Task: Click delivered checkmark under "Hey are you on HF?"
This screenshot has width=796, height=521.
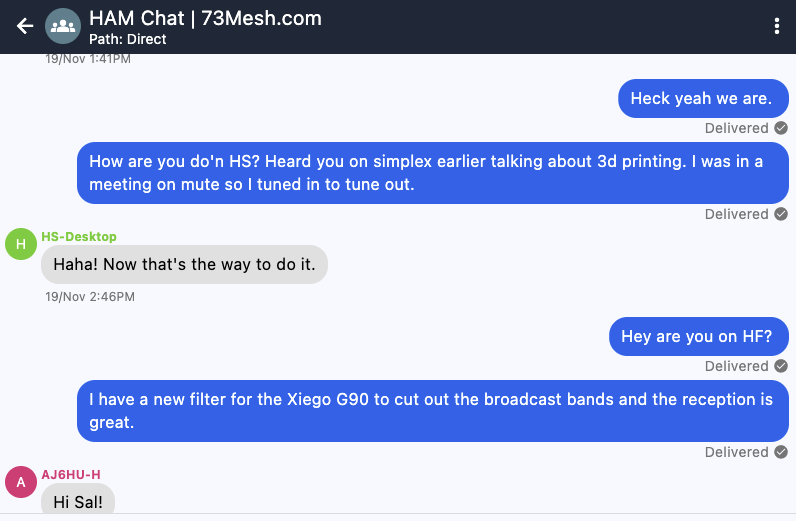Action: (x=781, y=366)
